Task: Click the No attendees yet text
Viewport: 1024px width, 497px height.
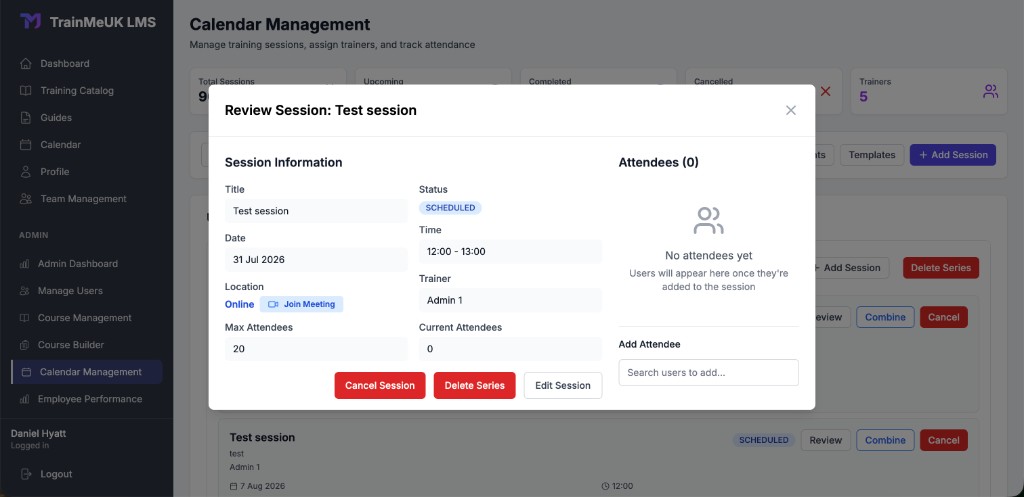Action: 709,255
